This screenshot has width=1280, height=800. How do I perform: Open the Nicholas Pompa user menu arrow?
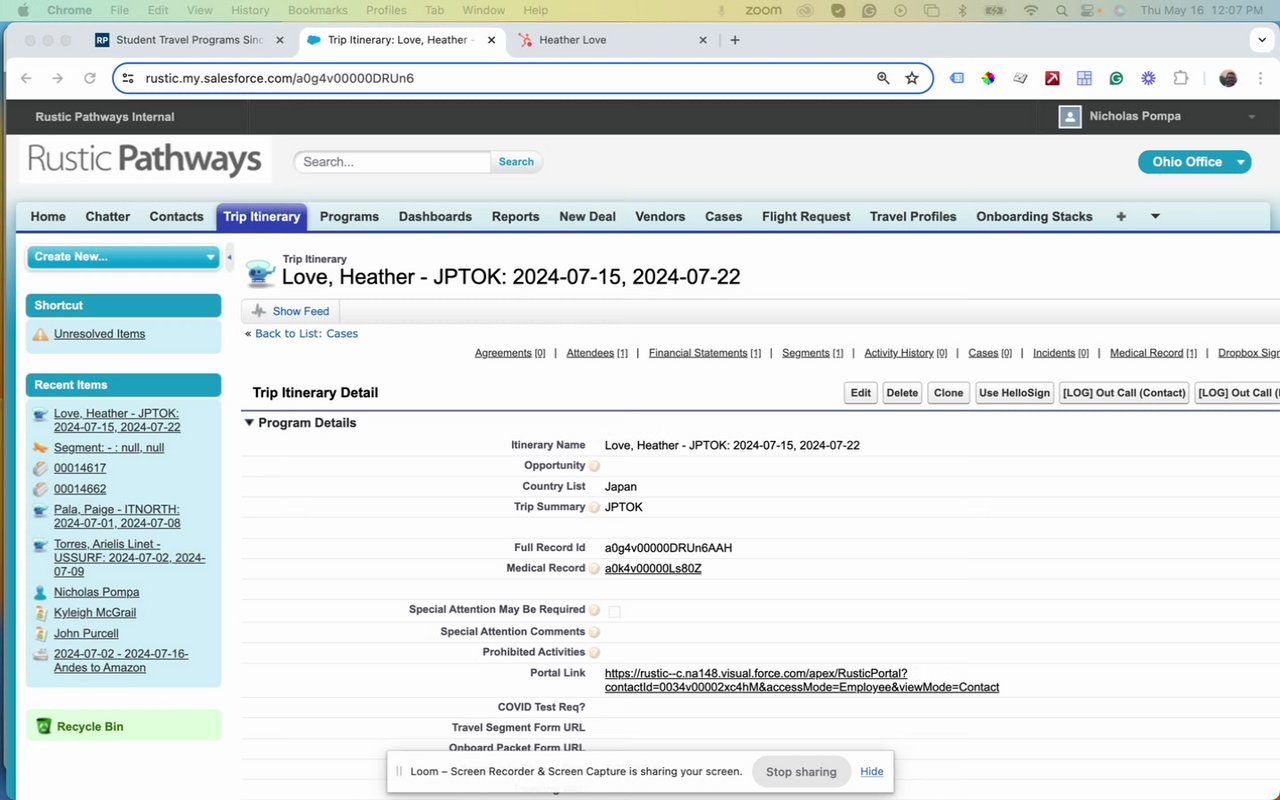tap(1251, 117)
